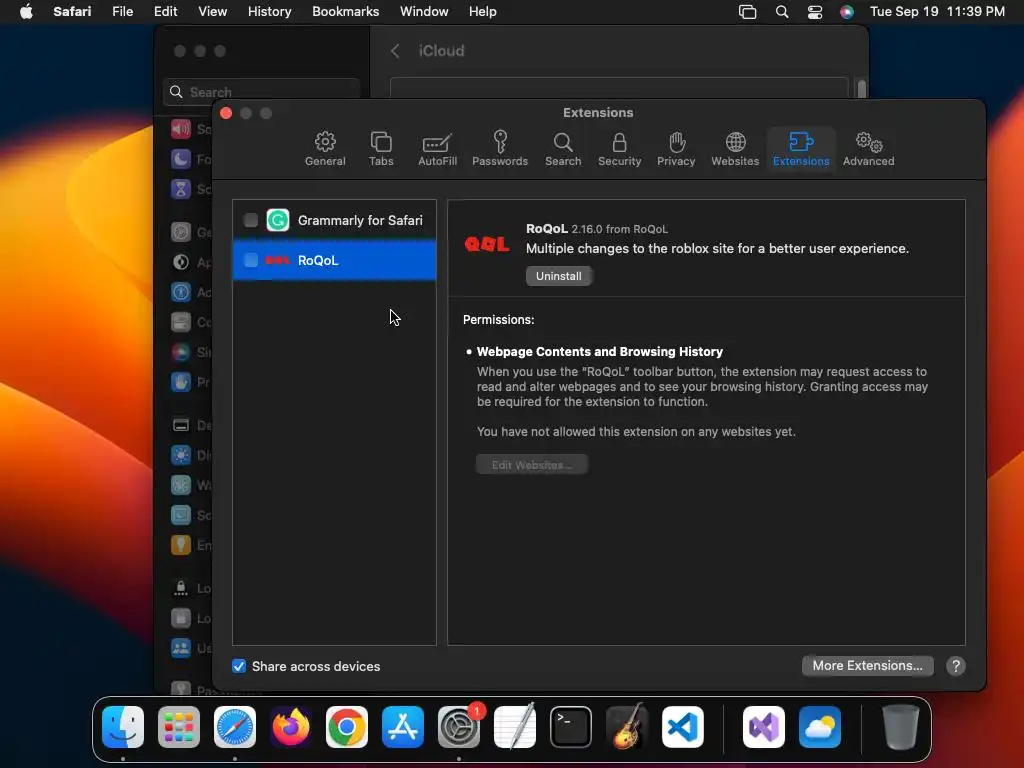This screenshot has height=768, width=1024.
Task: Open GarageBand from the Dock
Action: (x=627, y=727)
